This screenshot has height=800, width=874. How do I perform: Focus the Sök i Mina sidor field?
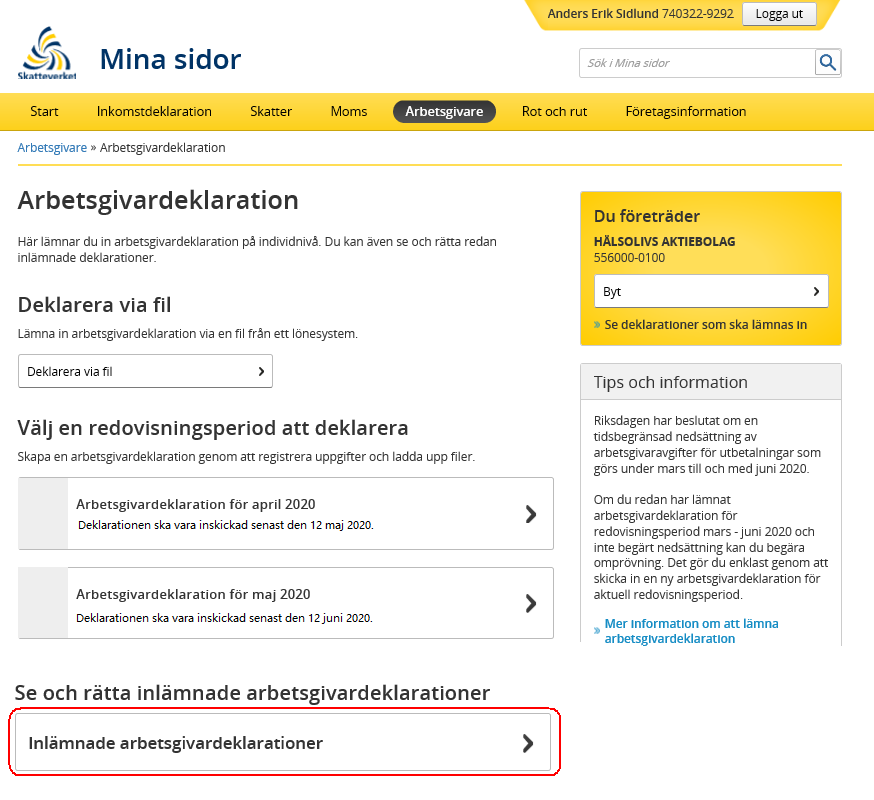coord(697,63)
